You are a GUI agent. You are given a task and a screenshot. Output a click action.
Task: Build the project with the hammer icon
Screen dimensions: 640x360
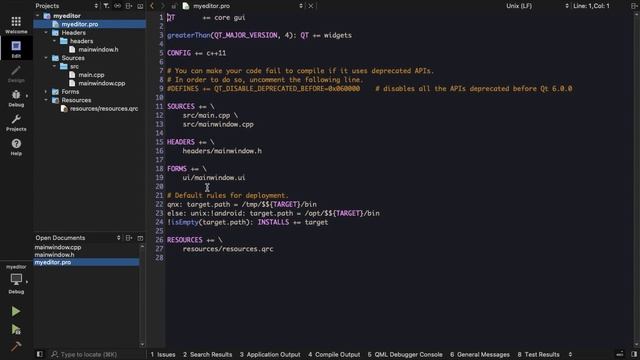coord(16,346)
